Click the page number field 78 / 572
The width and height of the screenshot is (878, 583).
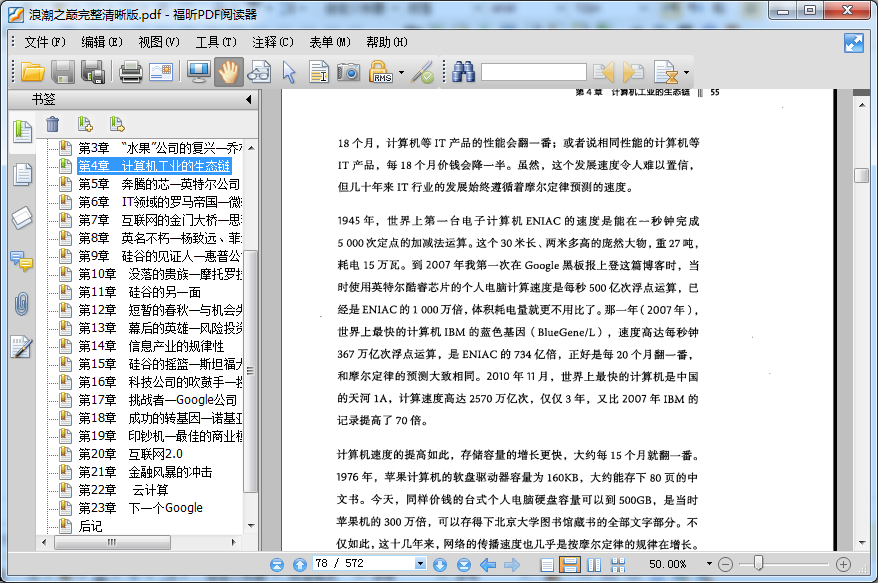tap(363, 563)
